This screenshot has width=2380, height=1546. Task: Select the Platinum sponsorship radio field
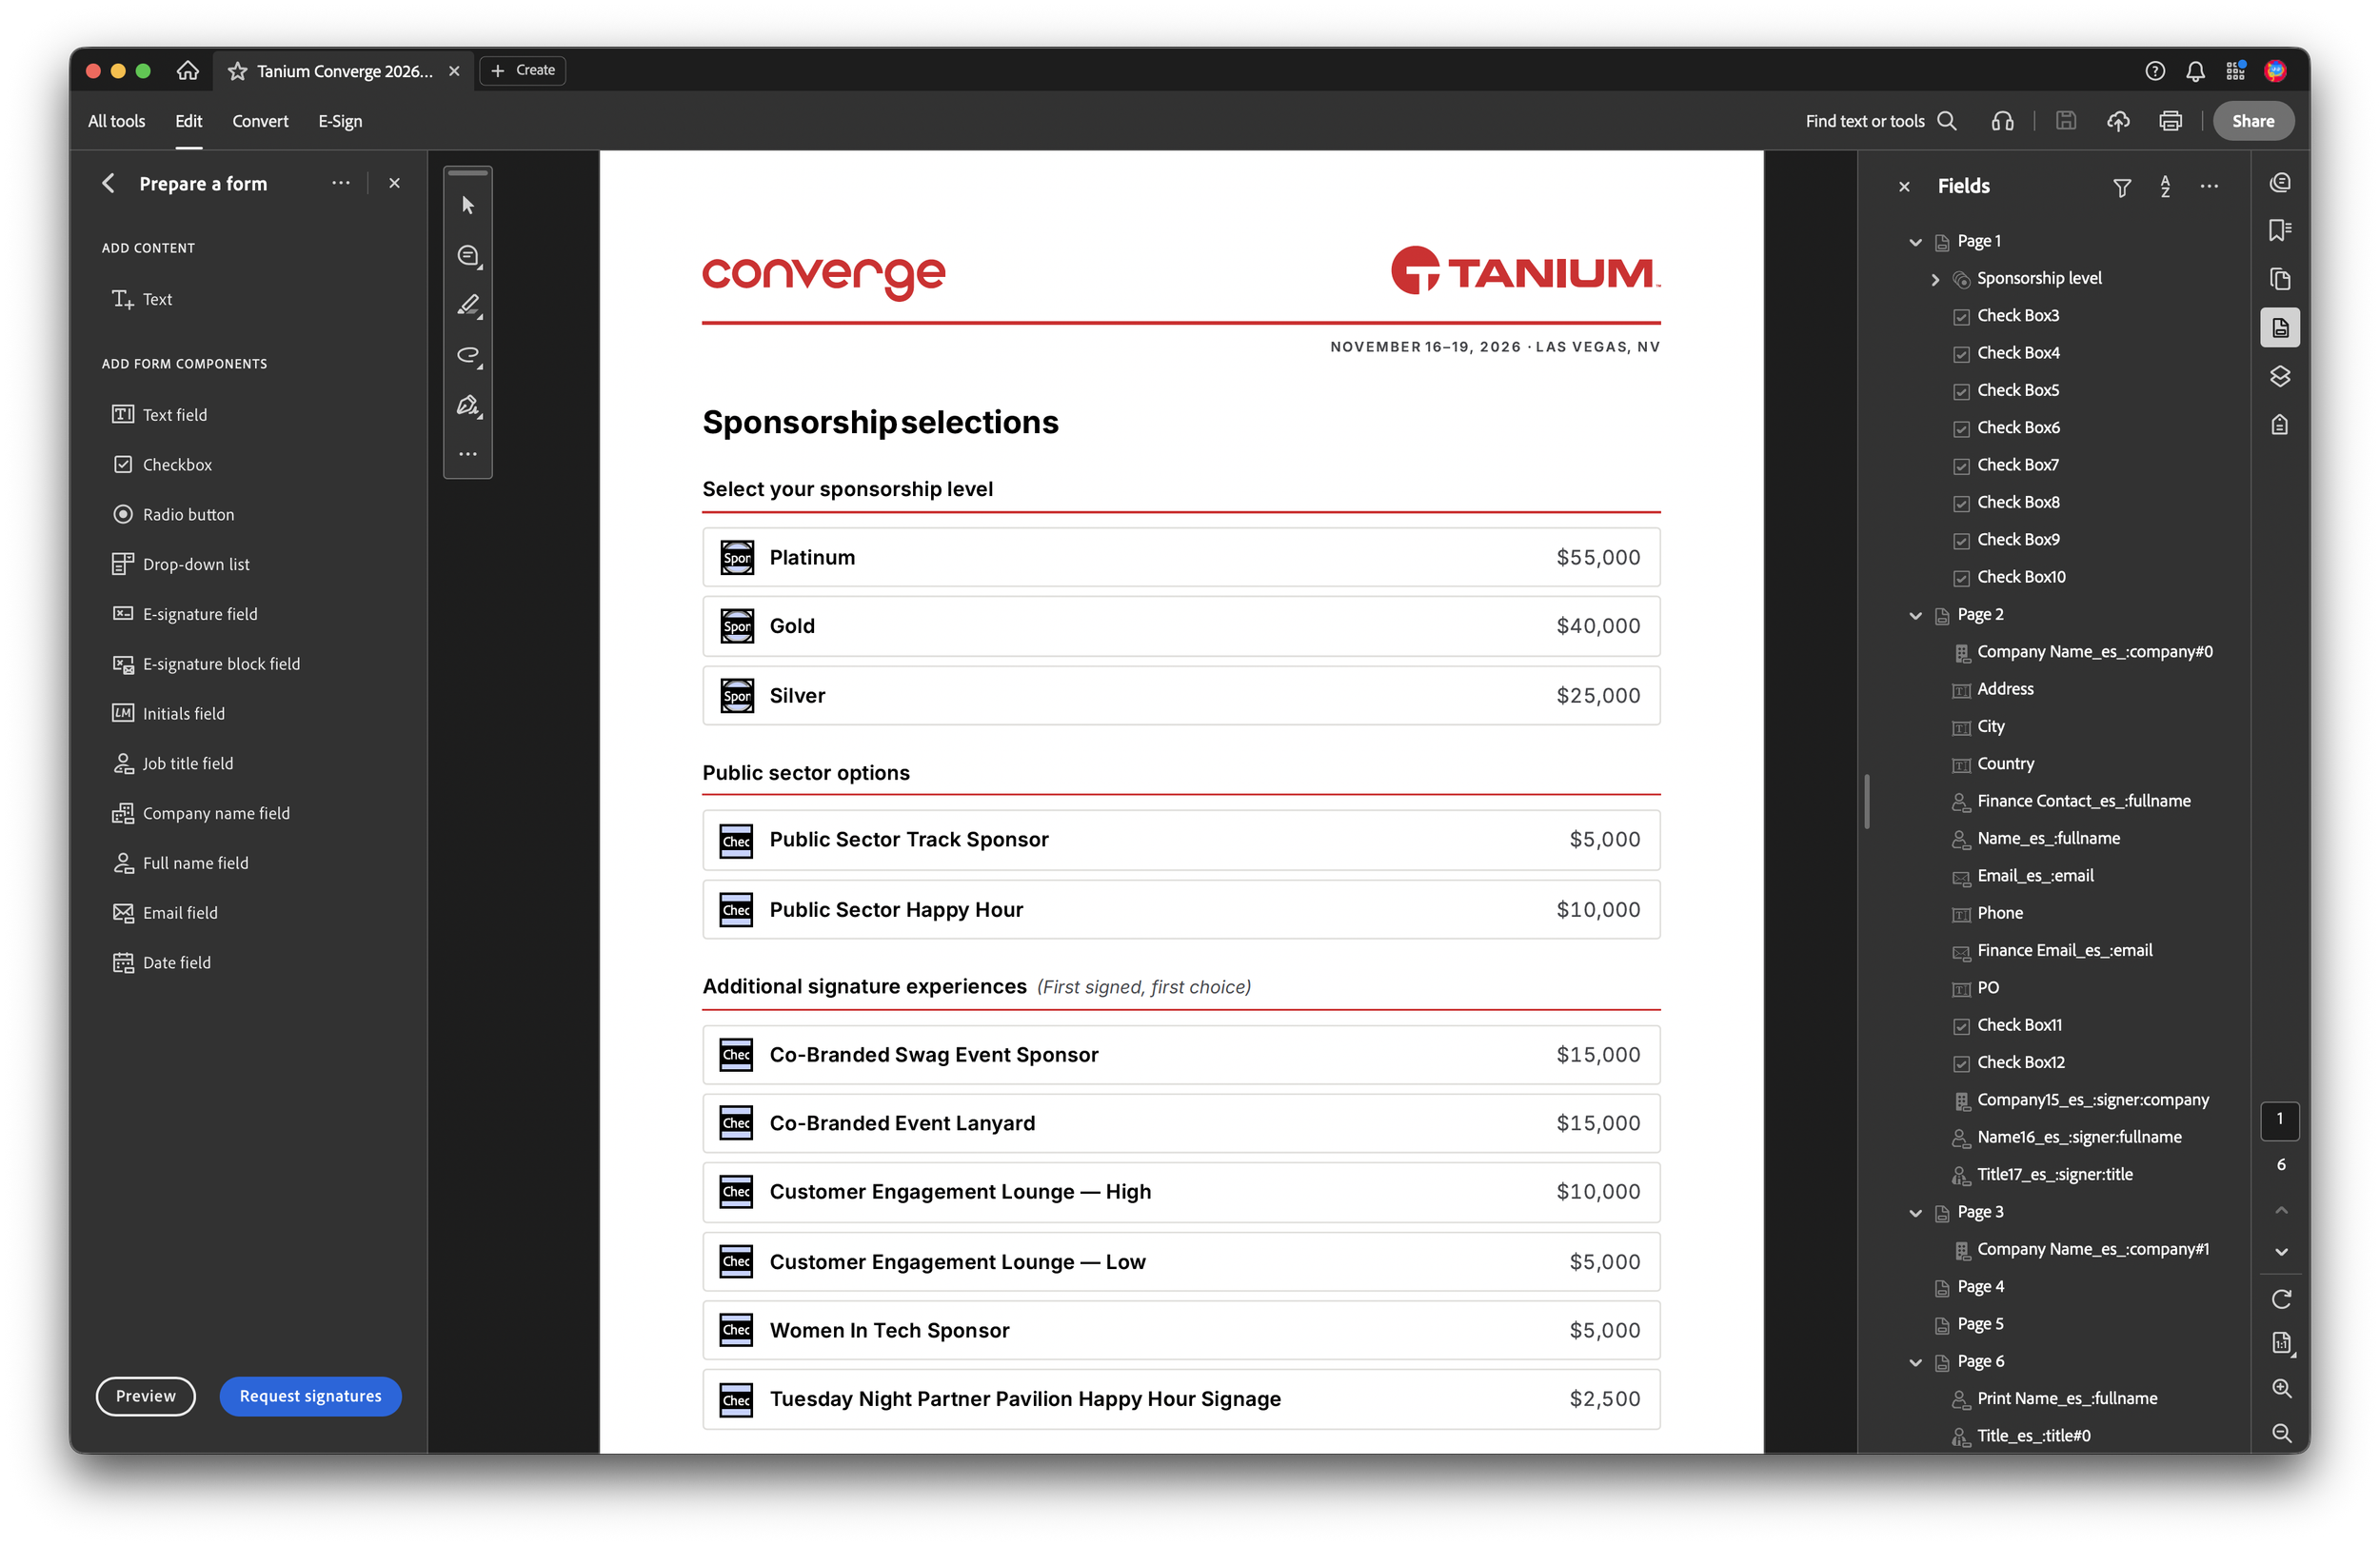click(x=737, y=558)
